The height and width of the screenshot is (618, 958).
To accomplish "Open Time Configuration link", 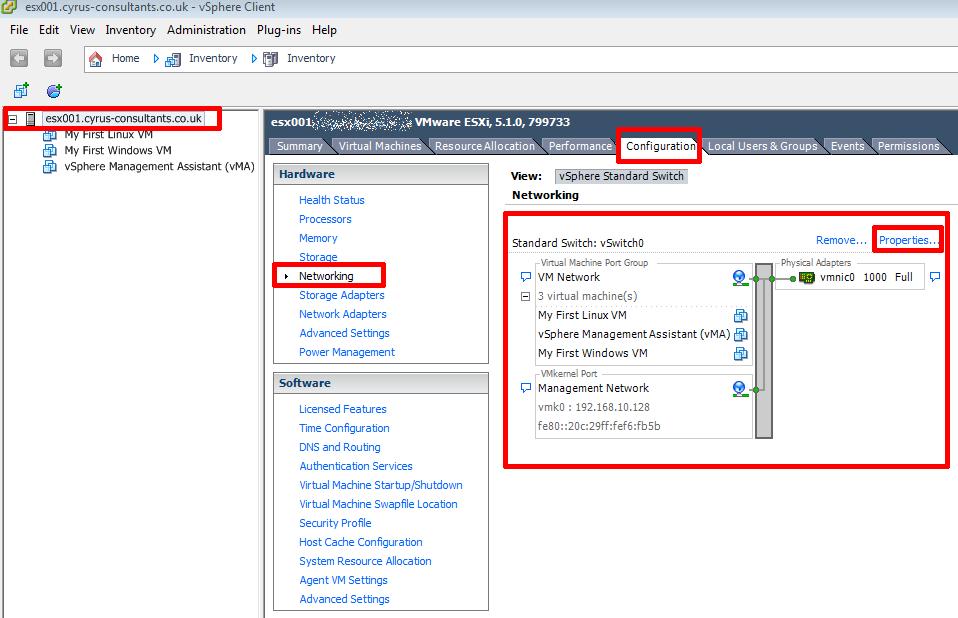I will [344, 427].
